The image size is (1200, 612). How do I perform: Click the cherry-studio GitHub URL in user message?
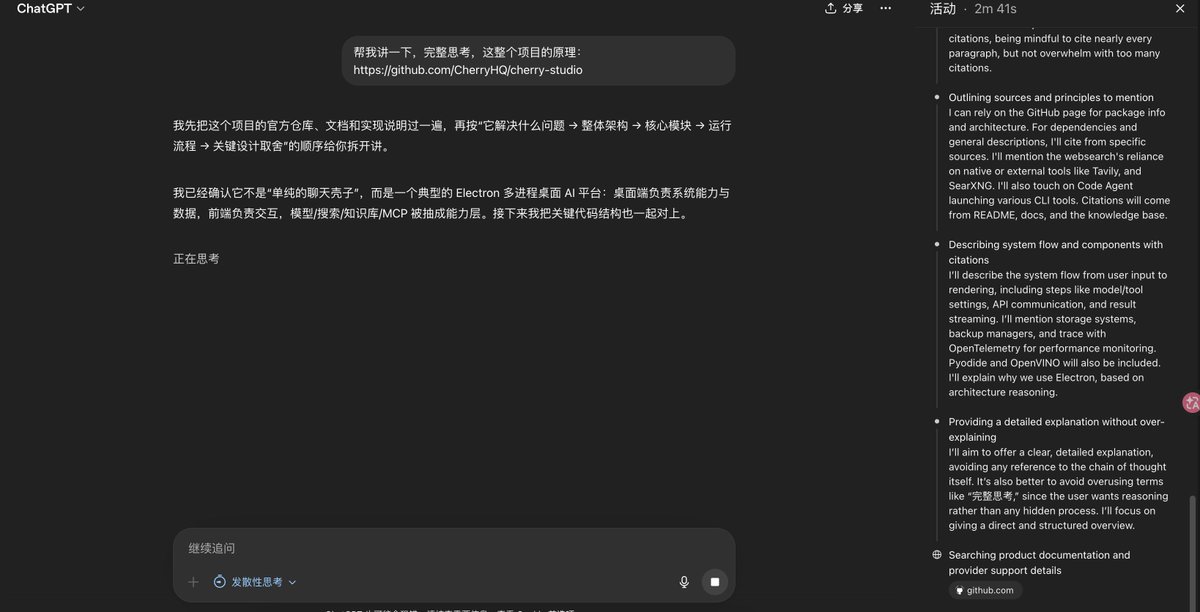[468, 70]
